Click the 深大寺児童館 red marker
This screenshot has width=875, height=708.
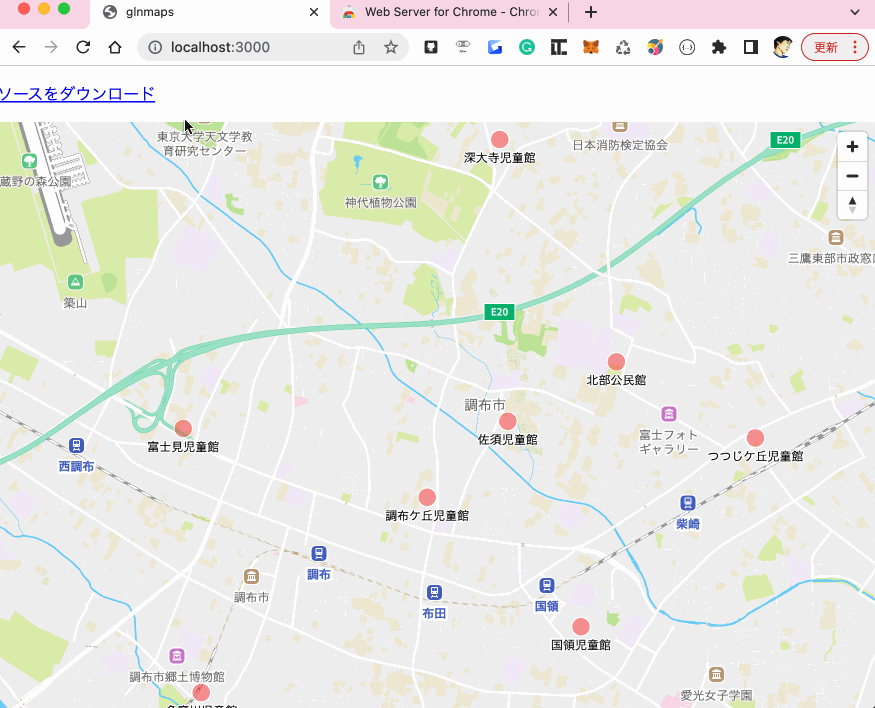click(499, 139)
